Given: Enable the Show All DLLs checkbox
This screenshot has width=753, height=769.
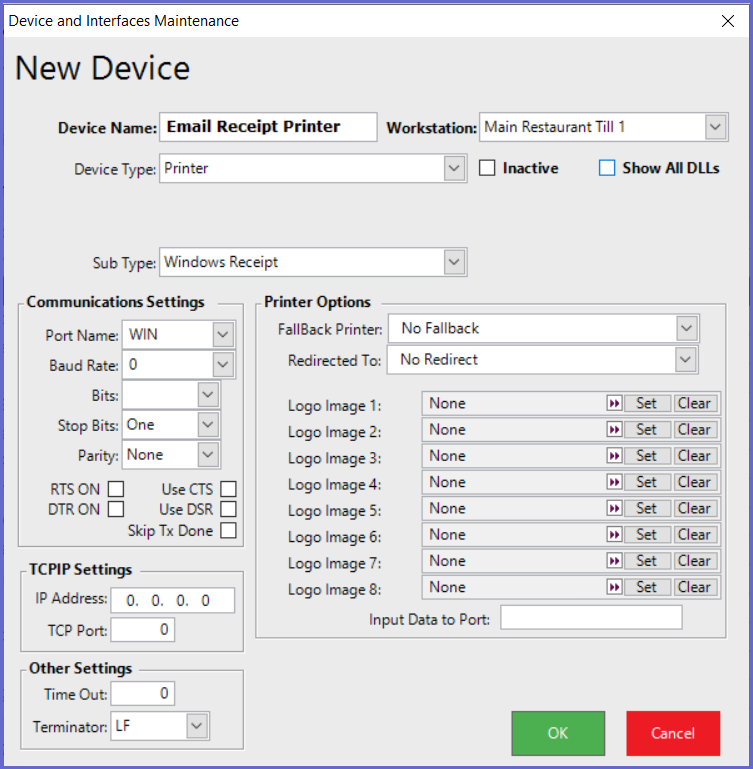Looking at the screenshot, I should click(607, 168).
